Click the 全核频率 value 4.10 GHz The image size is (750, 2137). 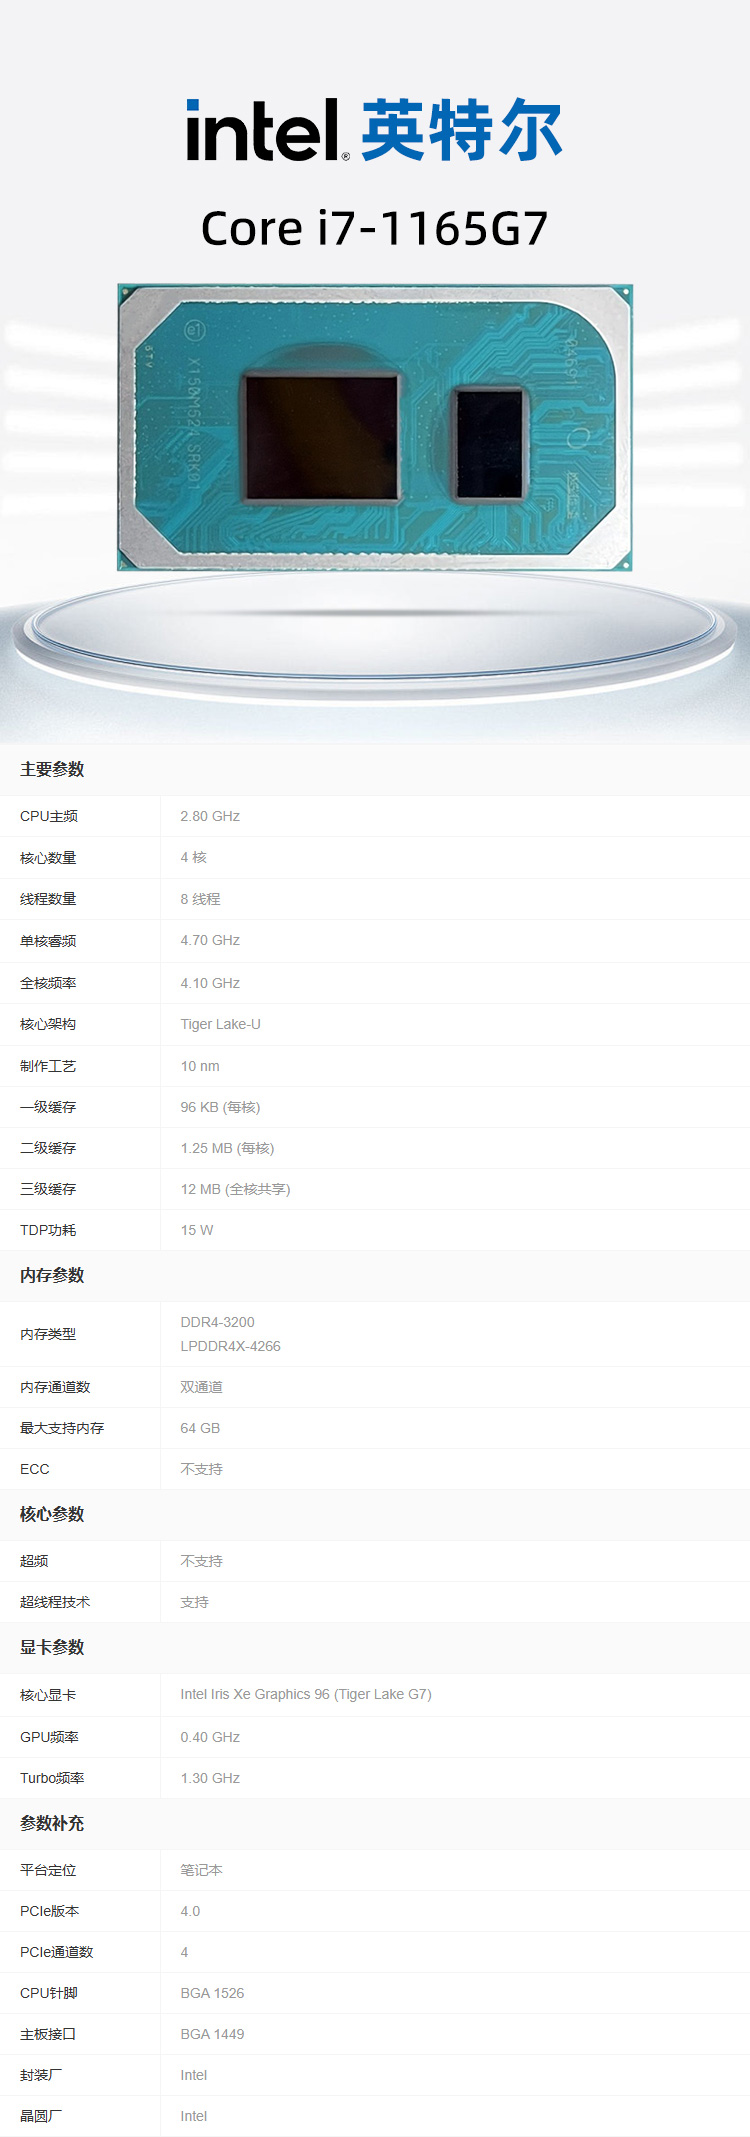point(210,983)
